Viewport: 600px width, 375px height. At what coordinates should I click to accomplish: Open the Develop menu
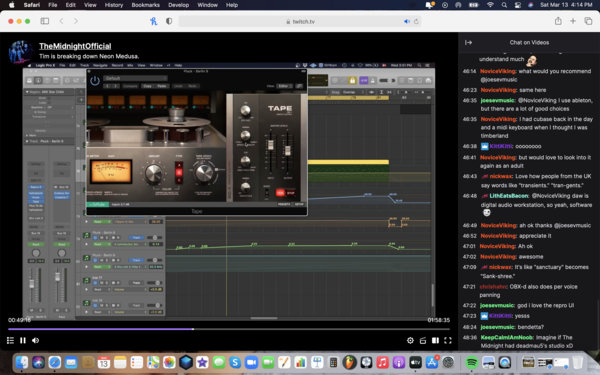178,5
